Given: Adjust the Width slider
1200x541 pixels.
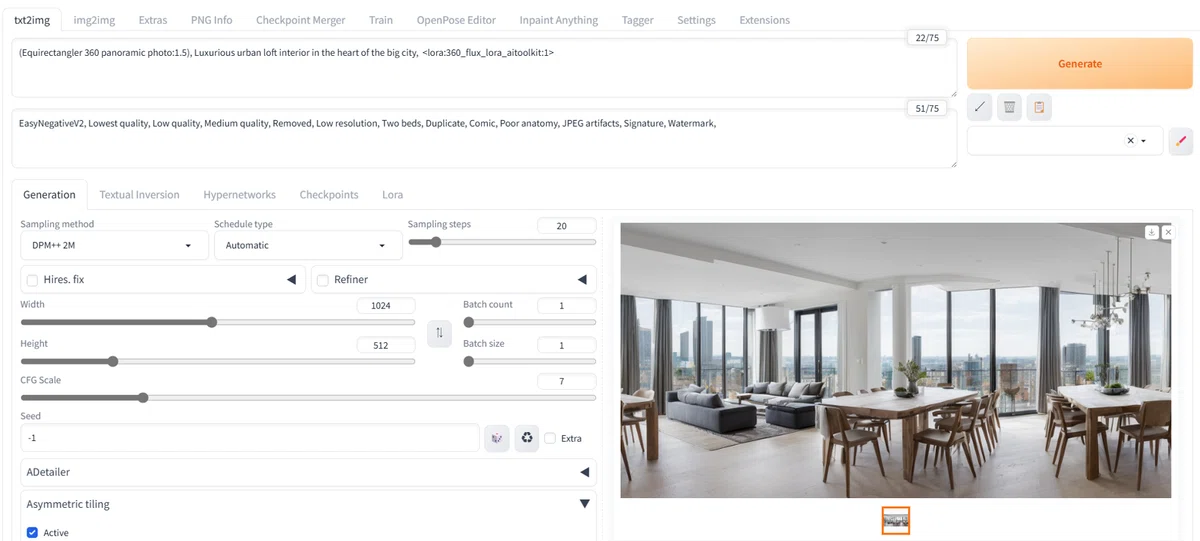Looking at the screenshot, I should [218, 322].
